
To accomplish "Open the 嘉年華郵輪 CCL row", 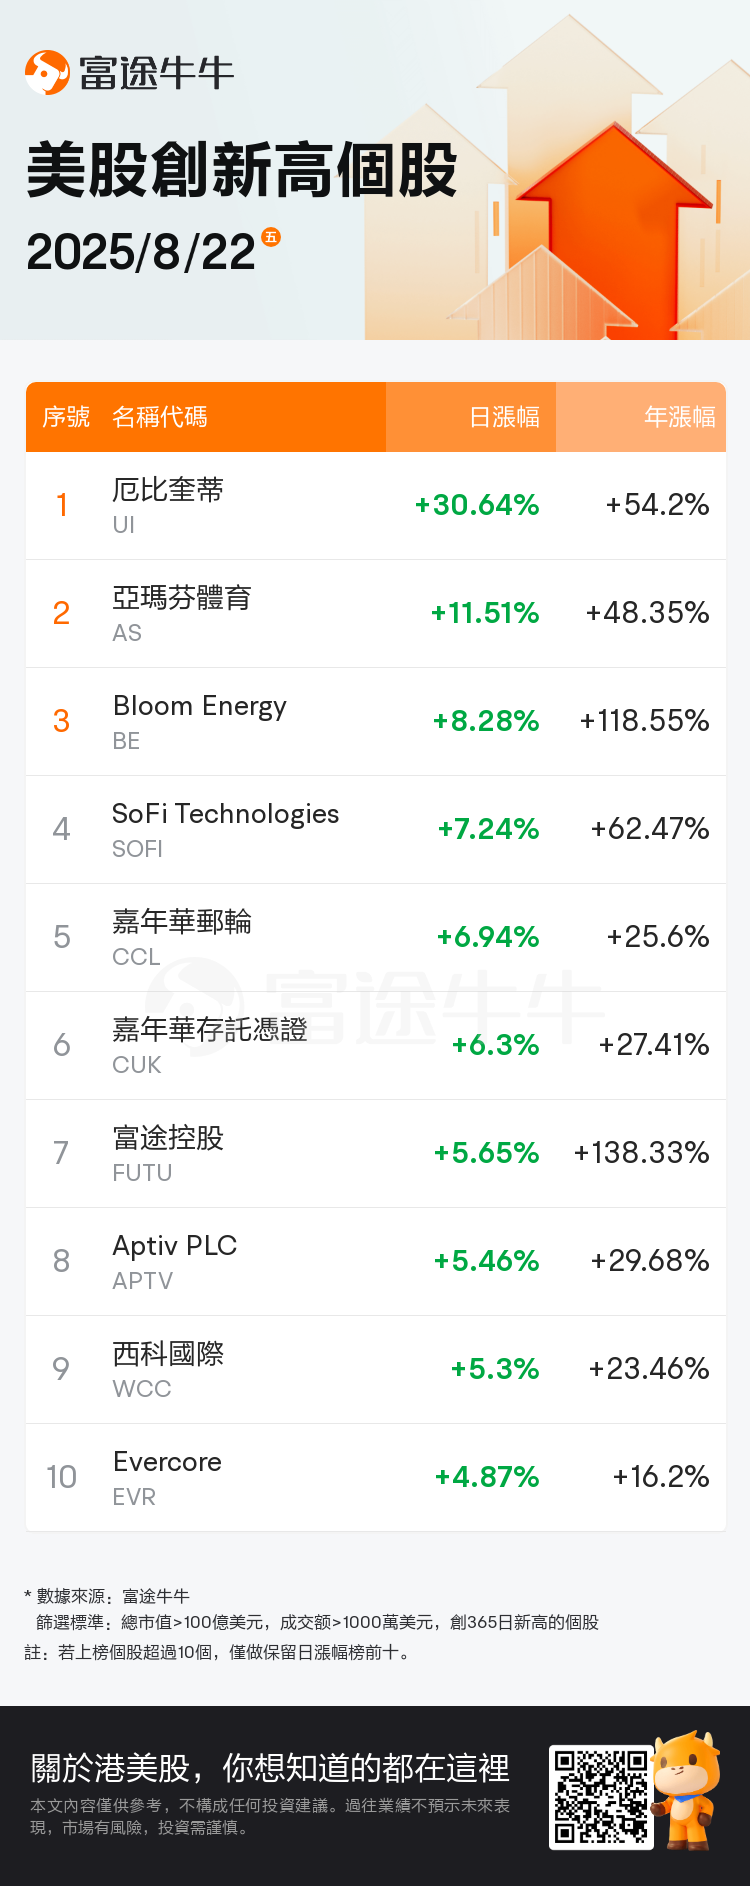I will point(376,938).
